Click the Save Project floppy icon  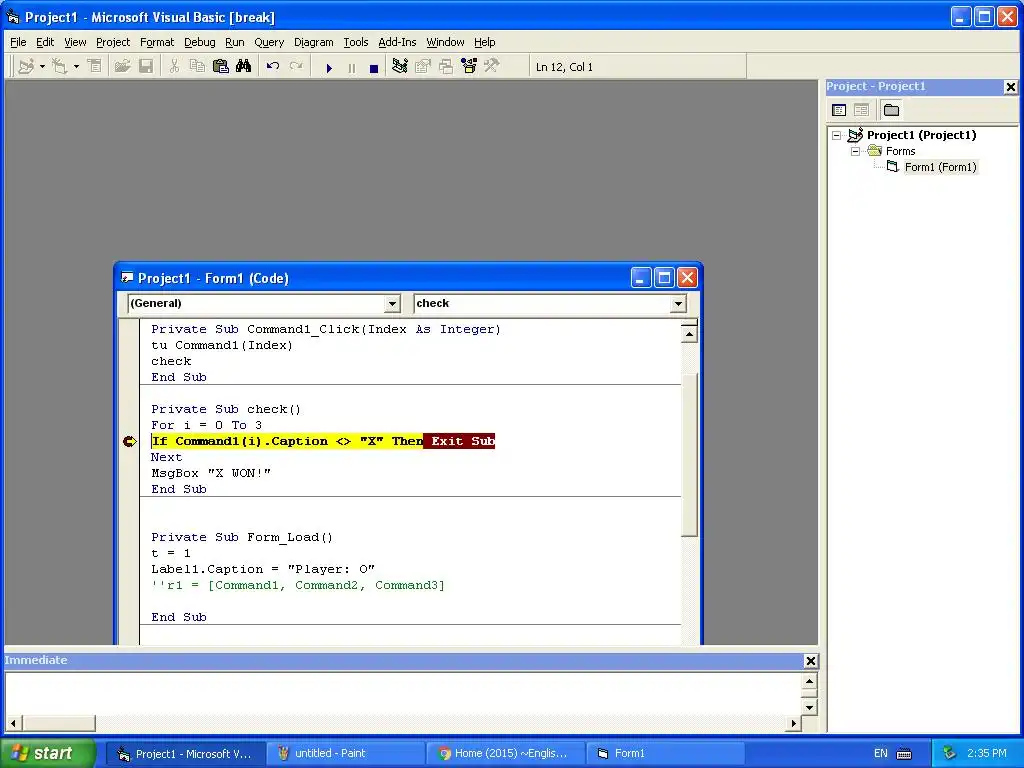click(x=146, y=67)
